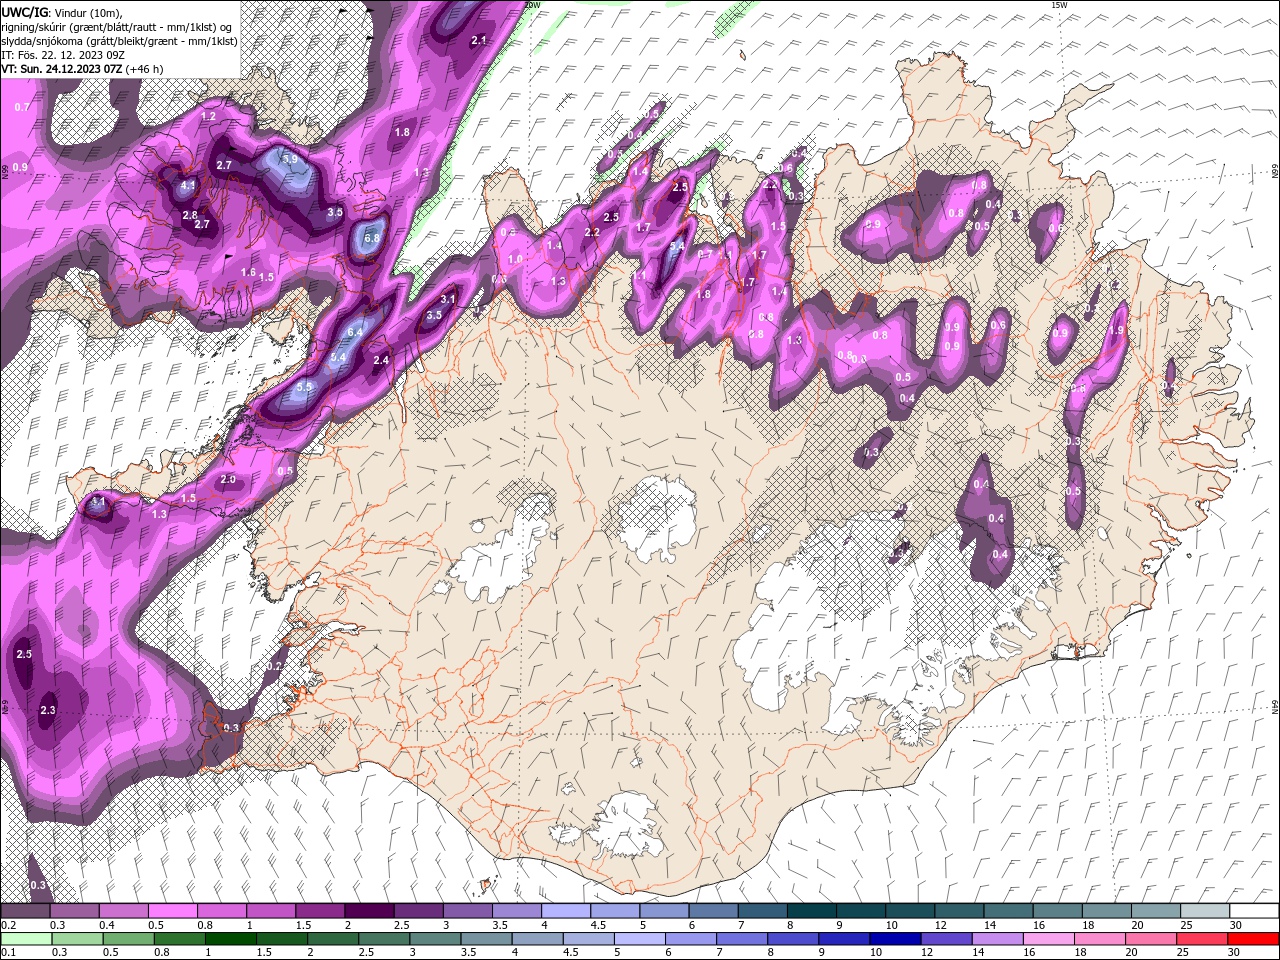Click the 1.9 value label in the east
Image resolution: width=1280 pixels, height=960 pixels.
tap(1117, 330)
